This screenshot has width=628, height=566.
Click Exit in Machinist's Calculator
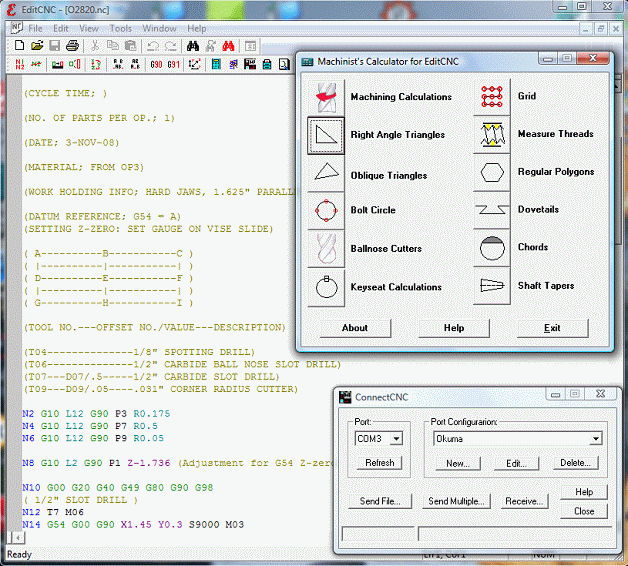552,328
